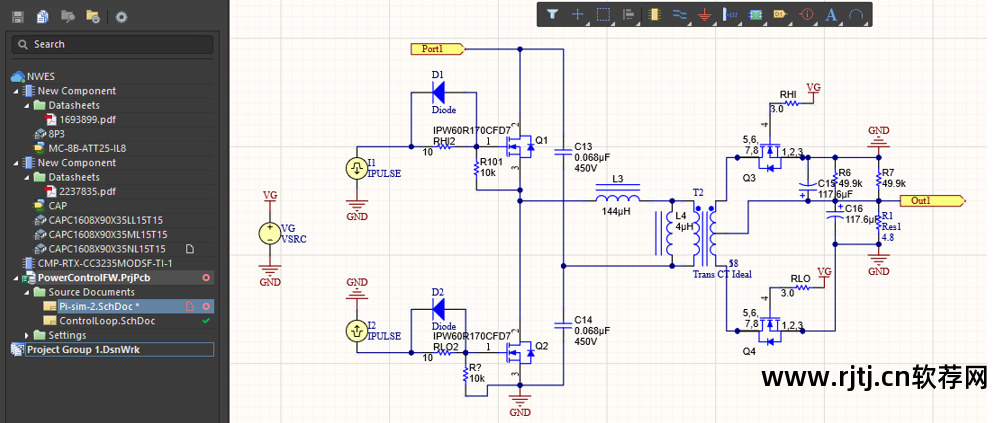Select the selection Filter funnel tool
997x423 pixels.
(x=552, y=14)
